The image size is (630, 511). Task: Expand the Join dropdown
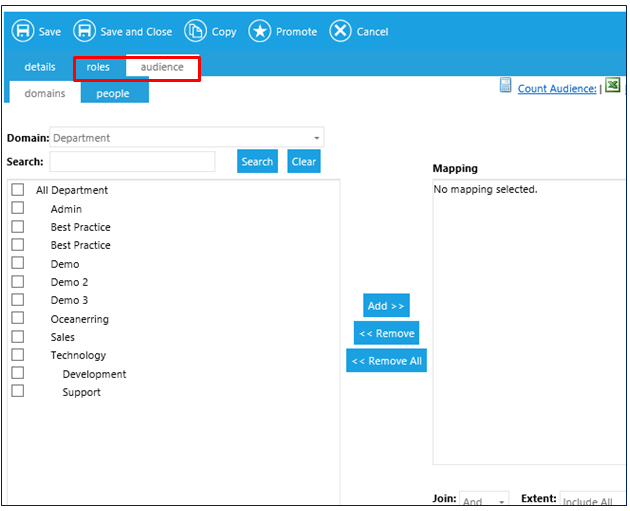point(485,501)
